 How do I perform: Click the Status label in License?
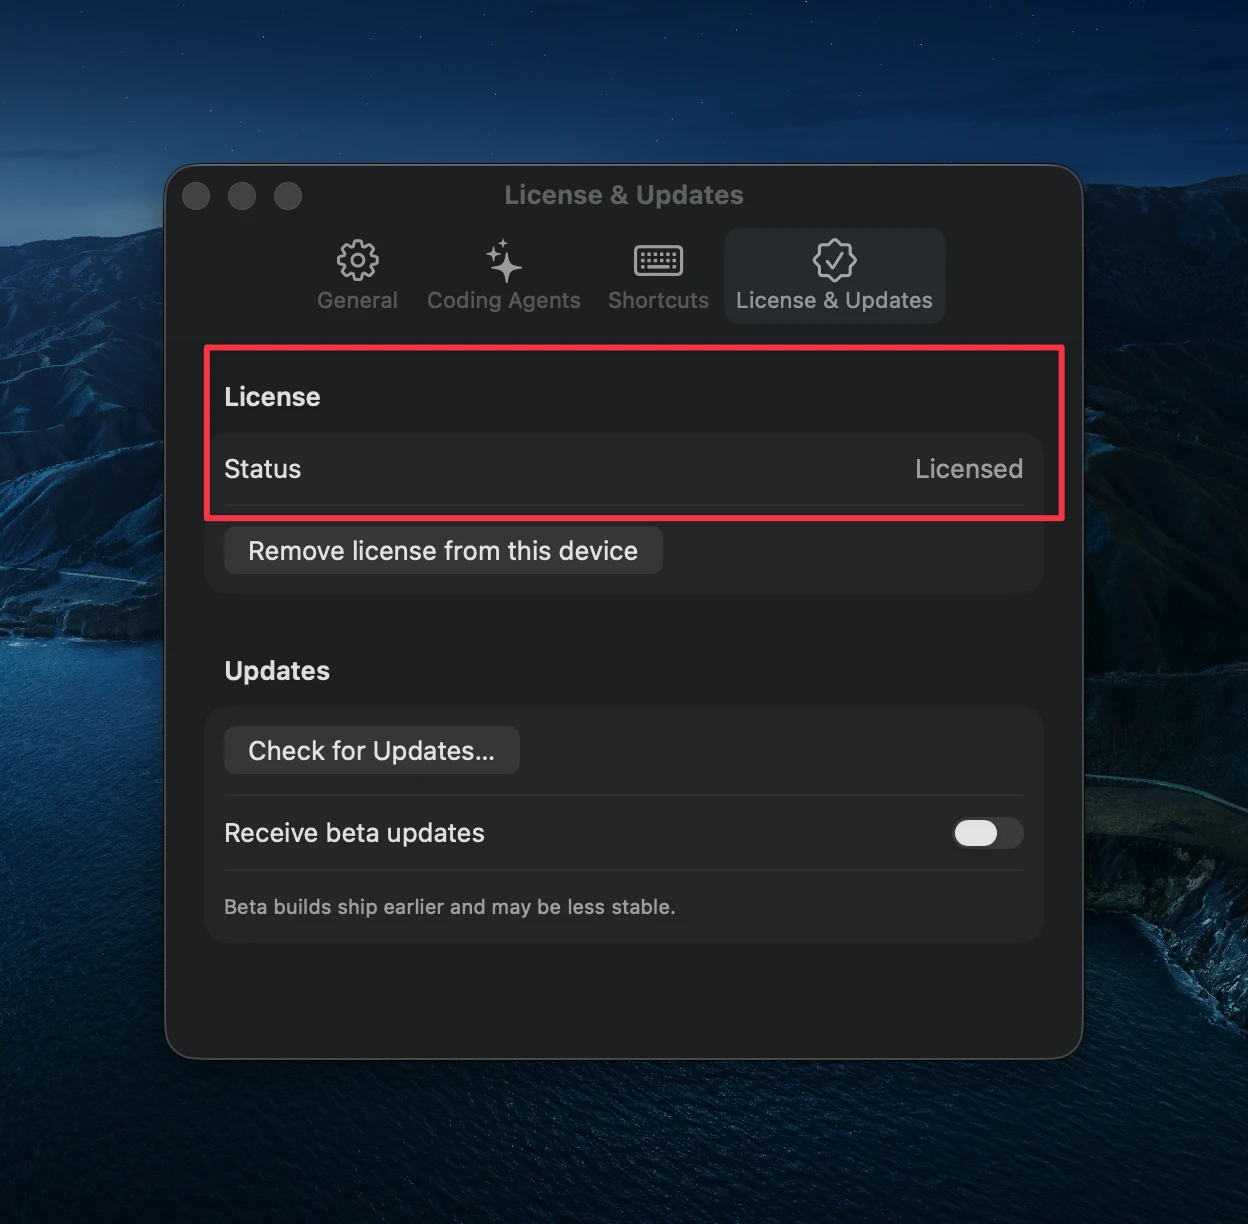click(x=262, y=469)
